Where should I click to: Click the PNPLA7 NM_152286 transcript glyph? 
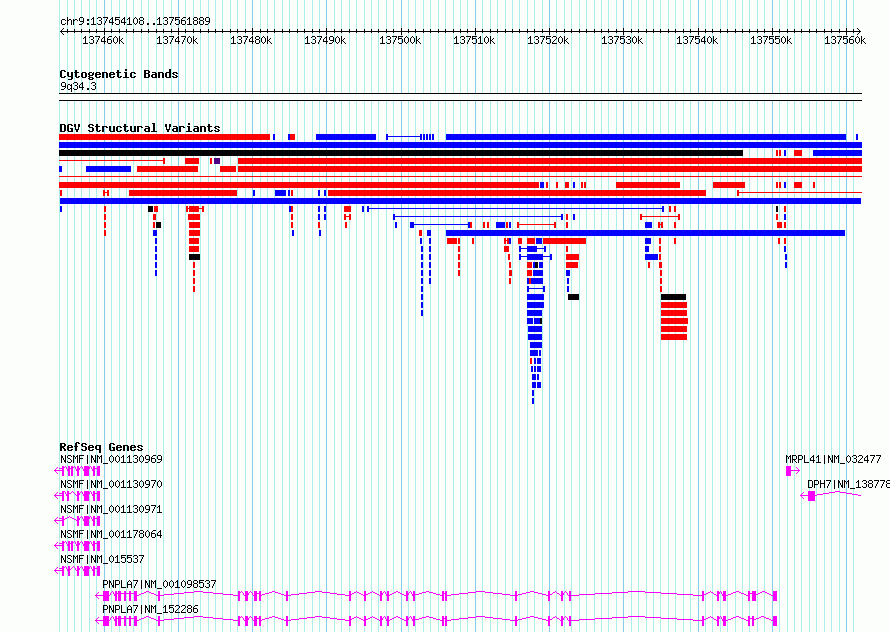pyautogui.click(x=436, y=621)
